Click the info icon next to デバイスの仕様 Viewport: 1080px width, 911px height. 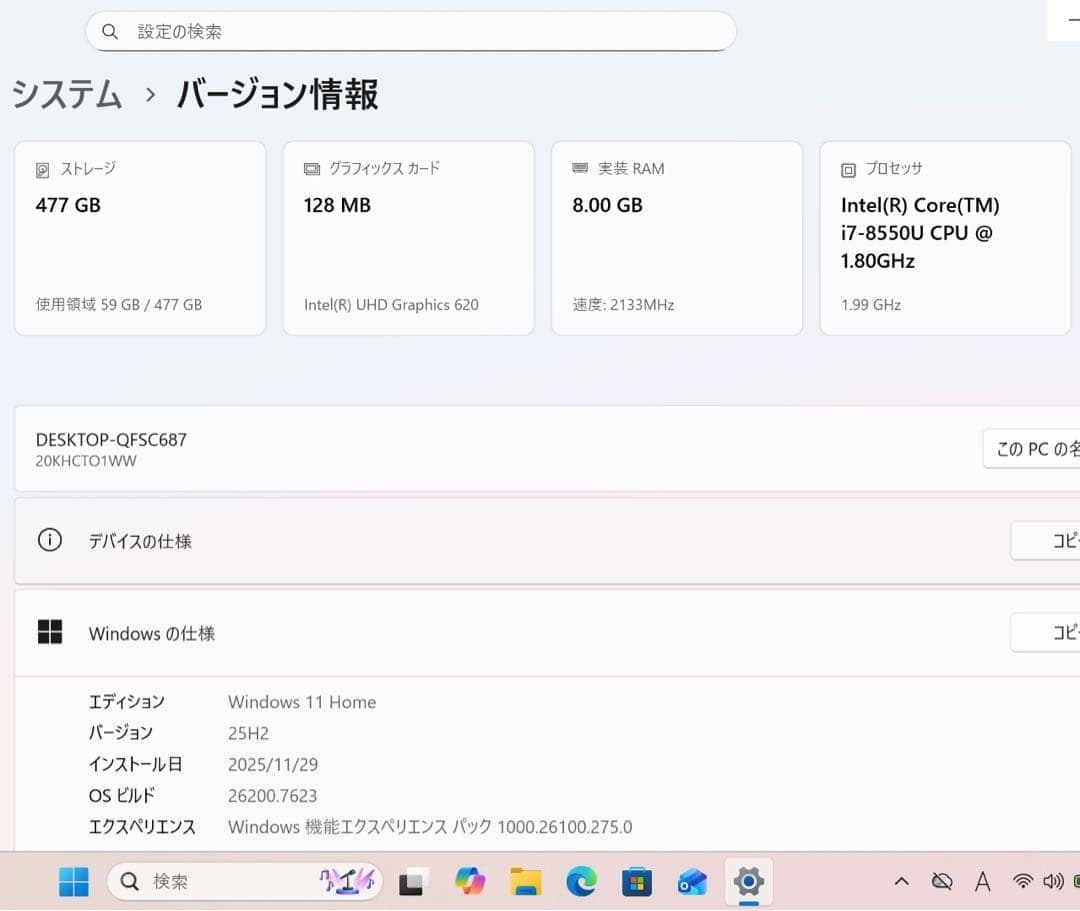pyautogui.click(x=50, y=540)
